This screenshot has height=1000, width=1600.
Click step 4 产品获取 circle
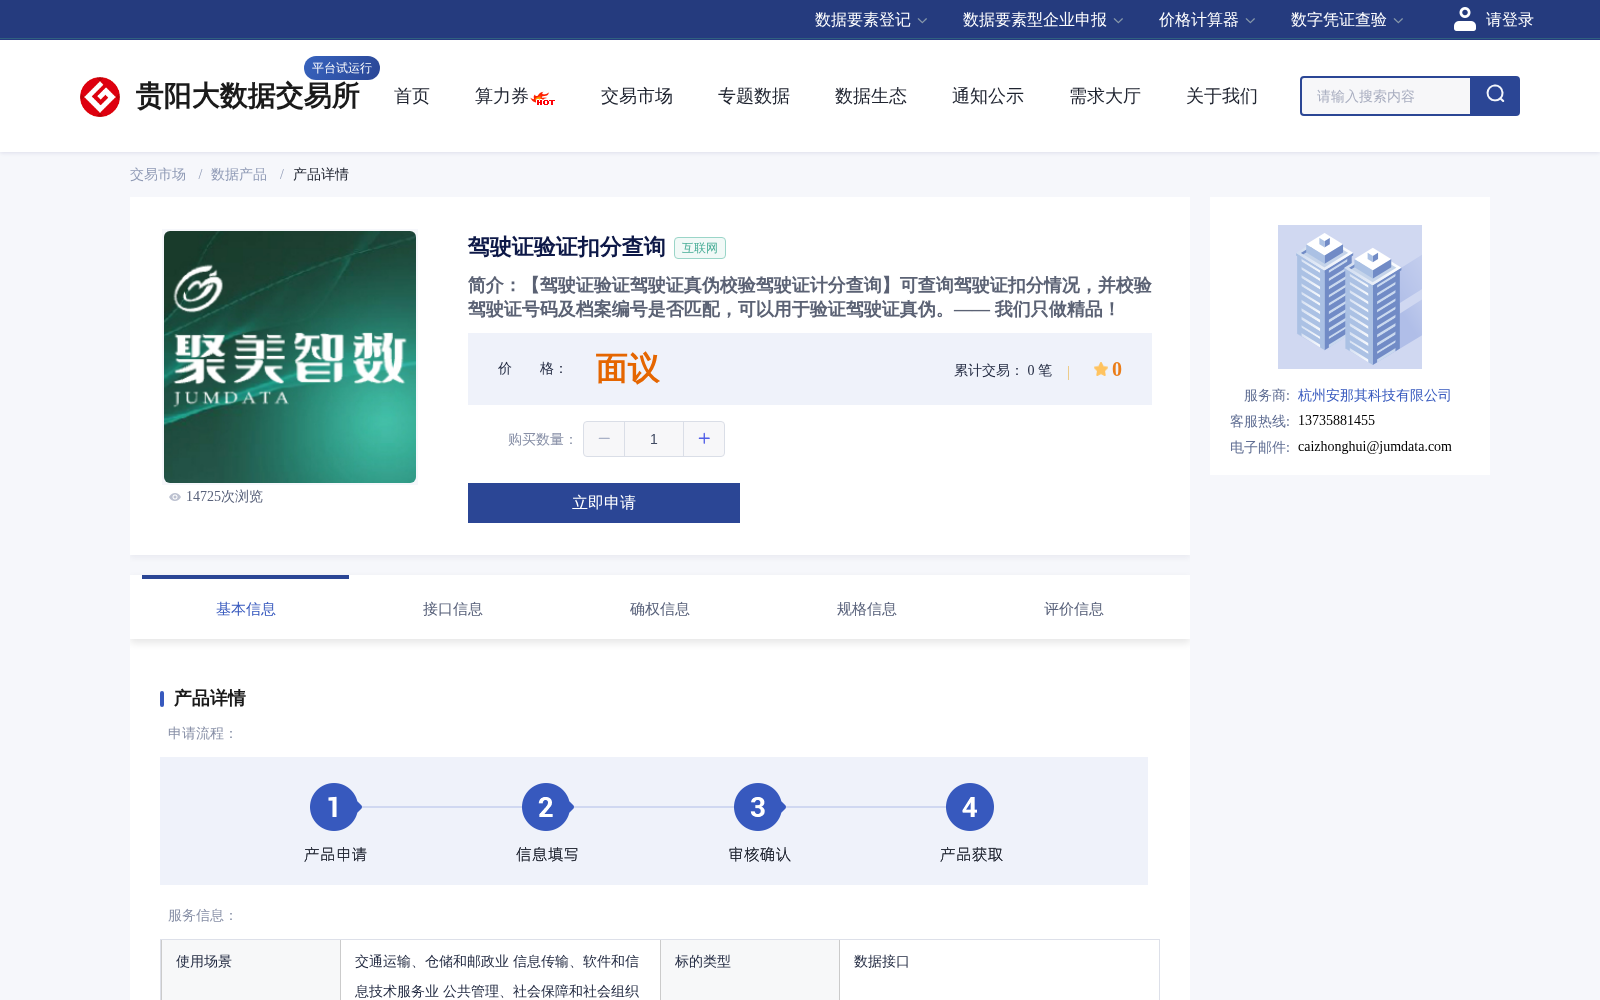[970, 807]
